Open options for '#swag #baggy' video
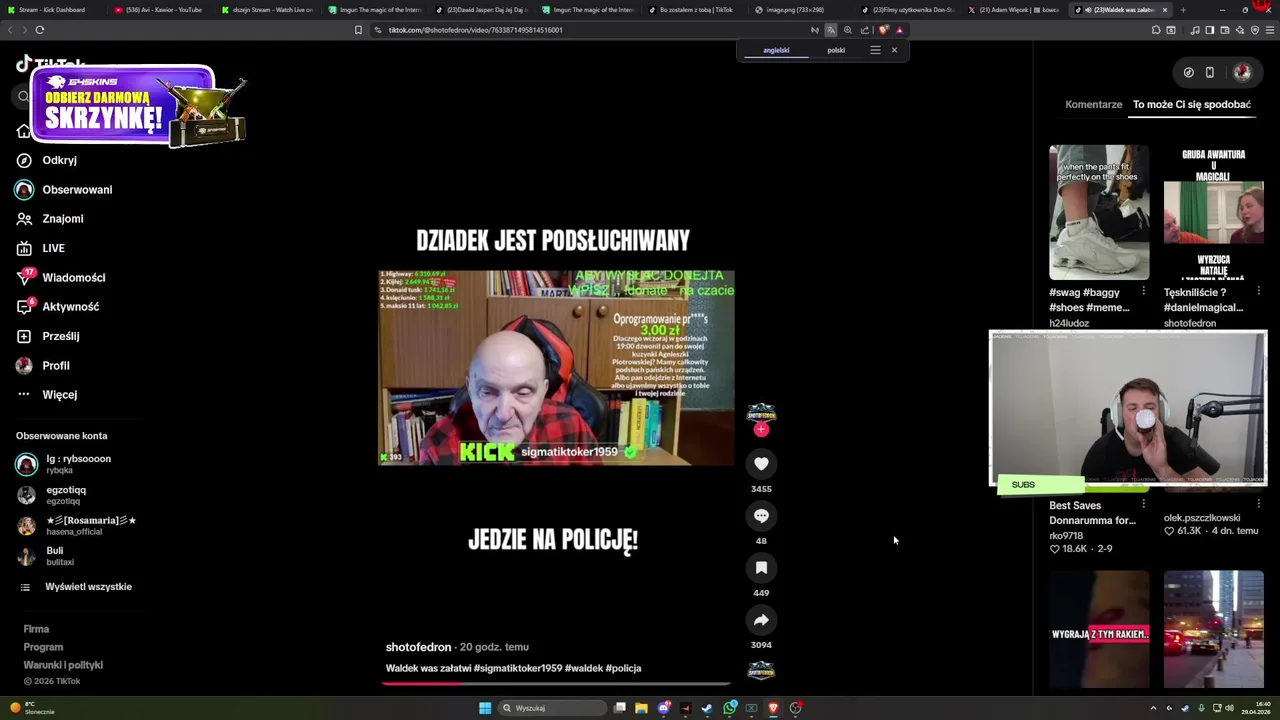The width and height of the screenshot is (1280, 720). [x=1143, y=291]
